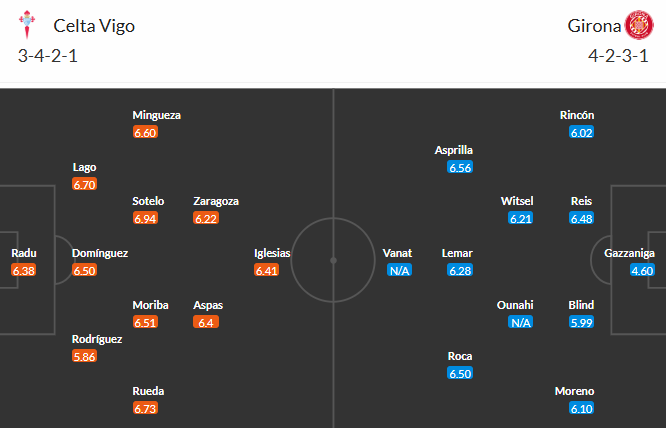Click the 4-2-3-1 formation text

tap(618, 56)
